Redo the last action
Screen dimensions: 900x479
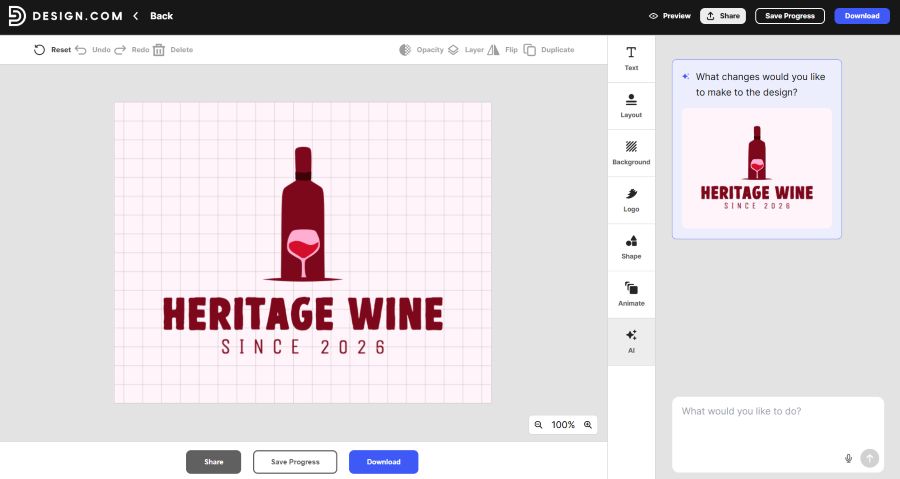[x=131, y=50]
